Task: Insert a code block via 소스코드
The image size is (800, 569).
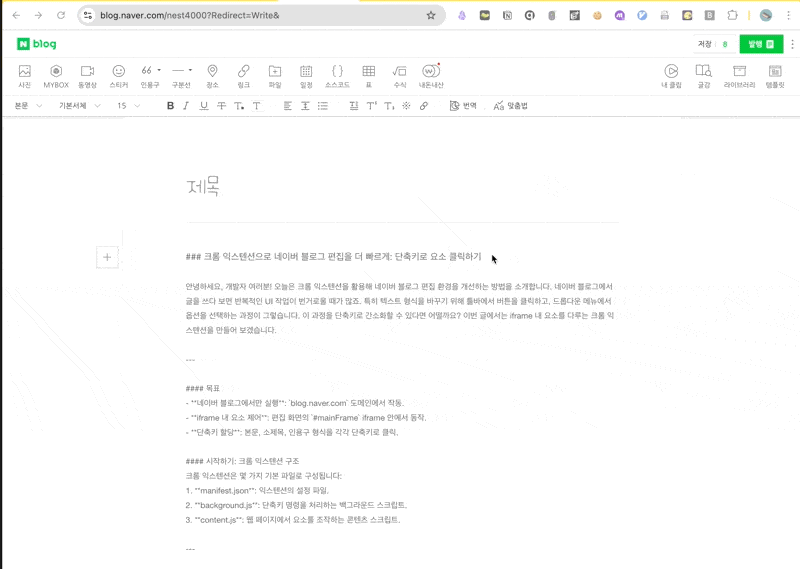Action: (x=337, y=76)
